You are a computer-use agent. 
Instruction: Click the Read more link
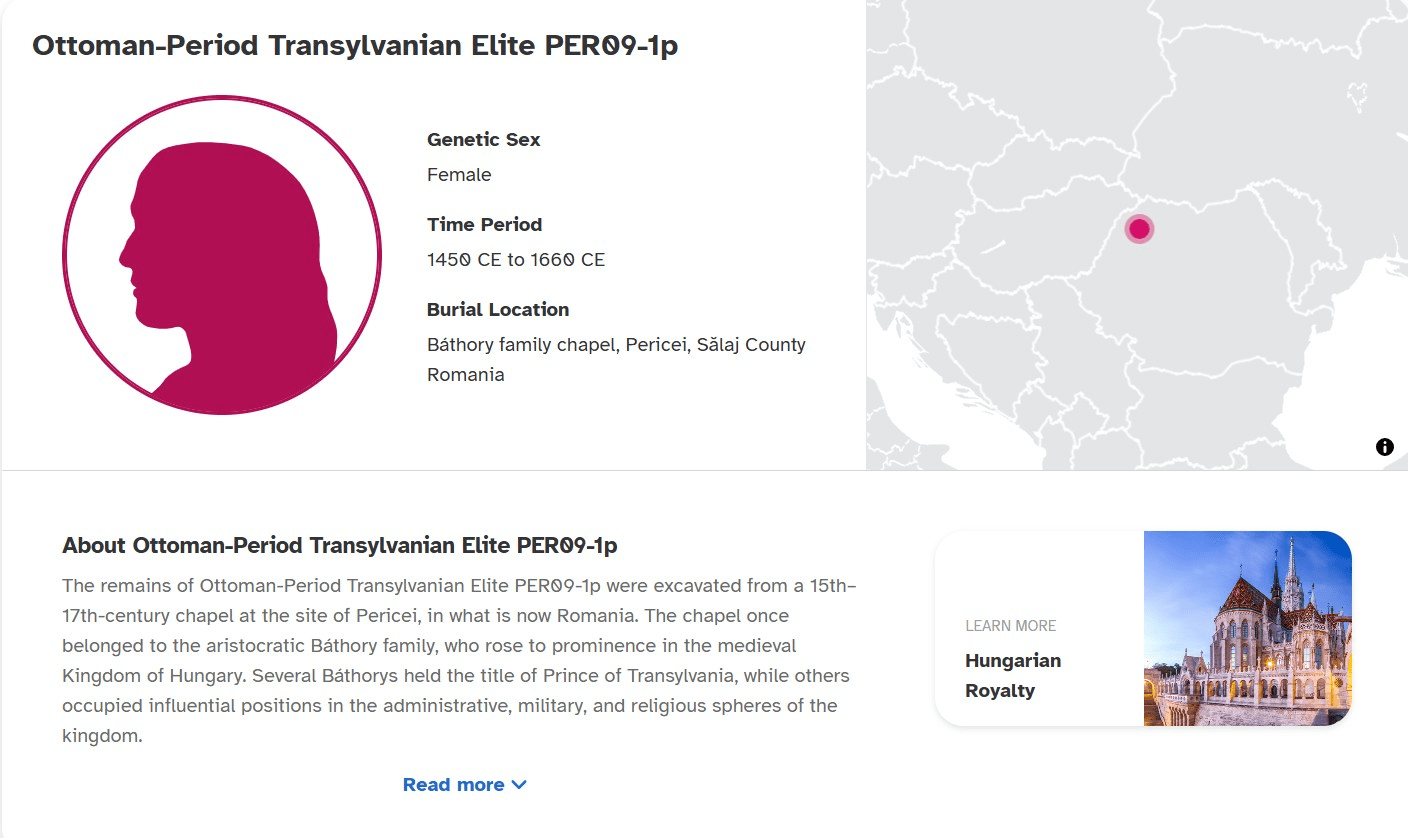[x=452, y=784]
